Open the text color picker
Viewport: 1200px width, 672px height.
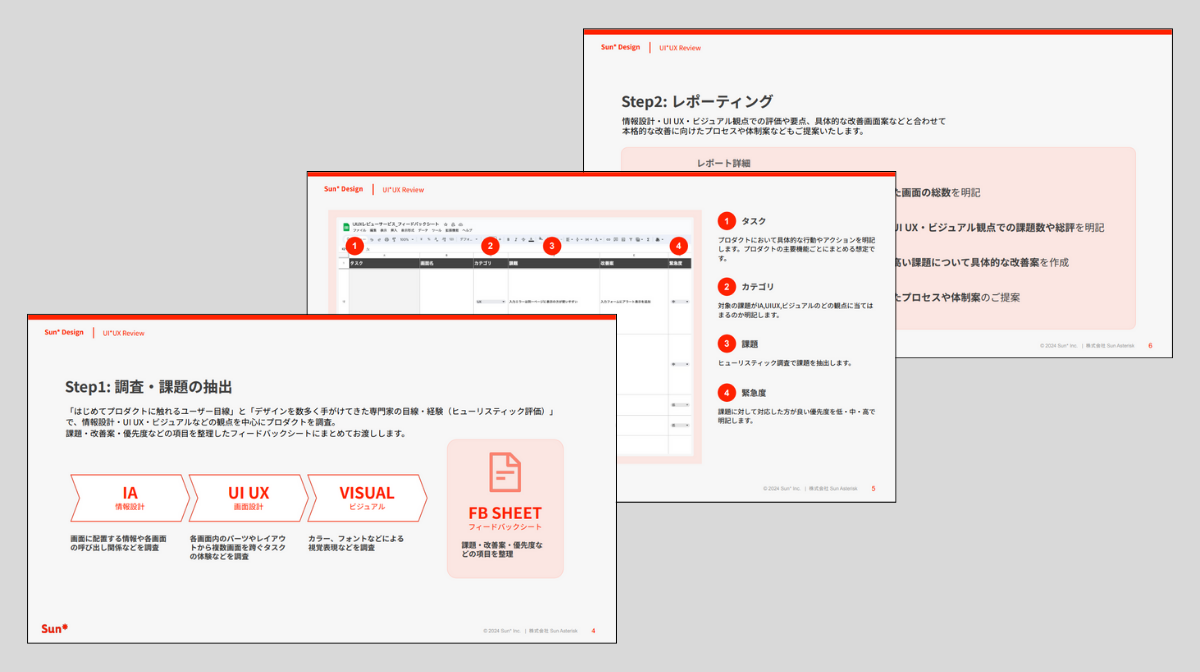tap(531, 240)
